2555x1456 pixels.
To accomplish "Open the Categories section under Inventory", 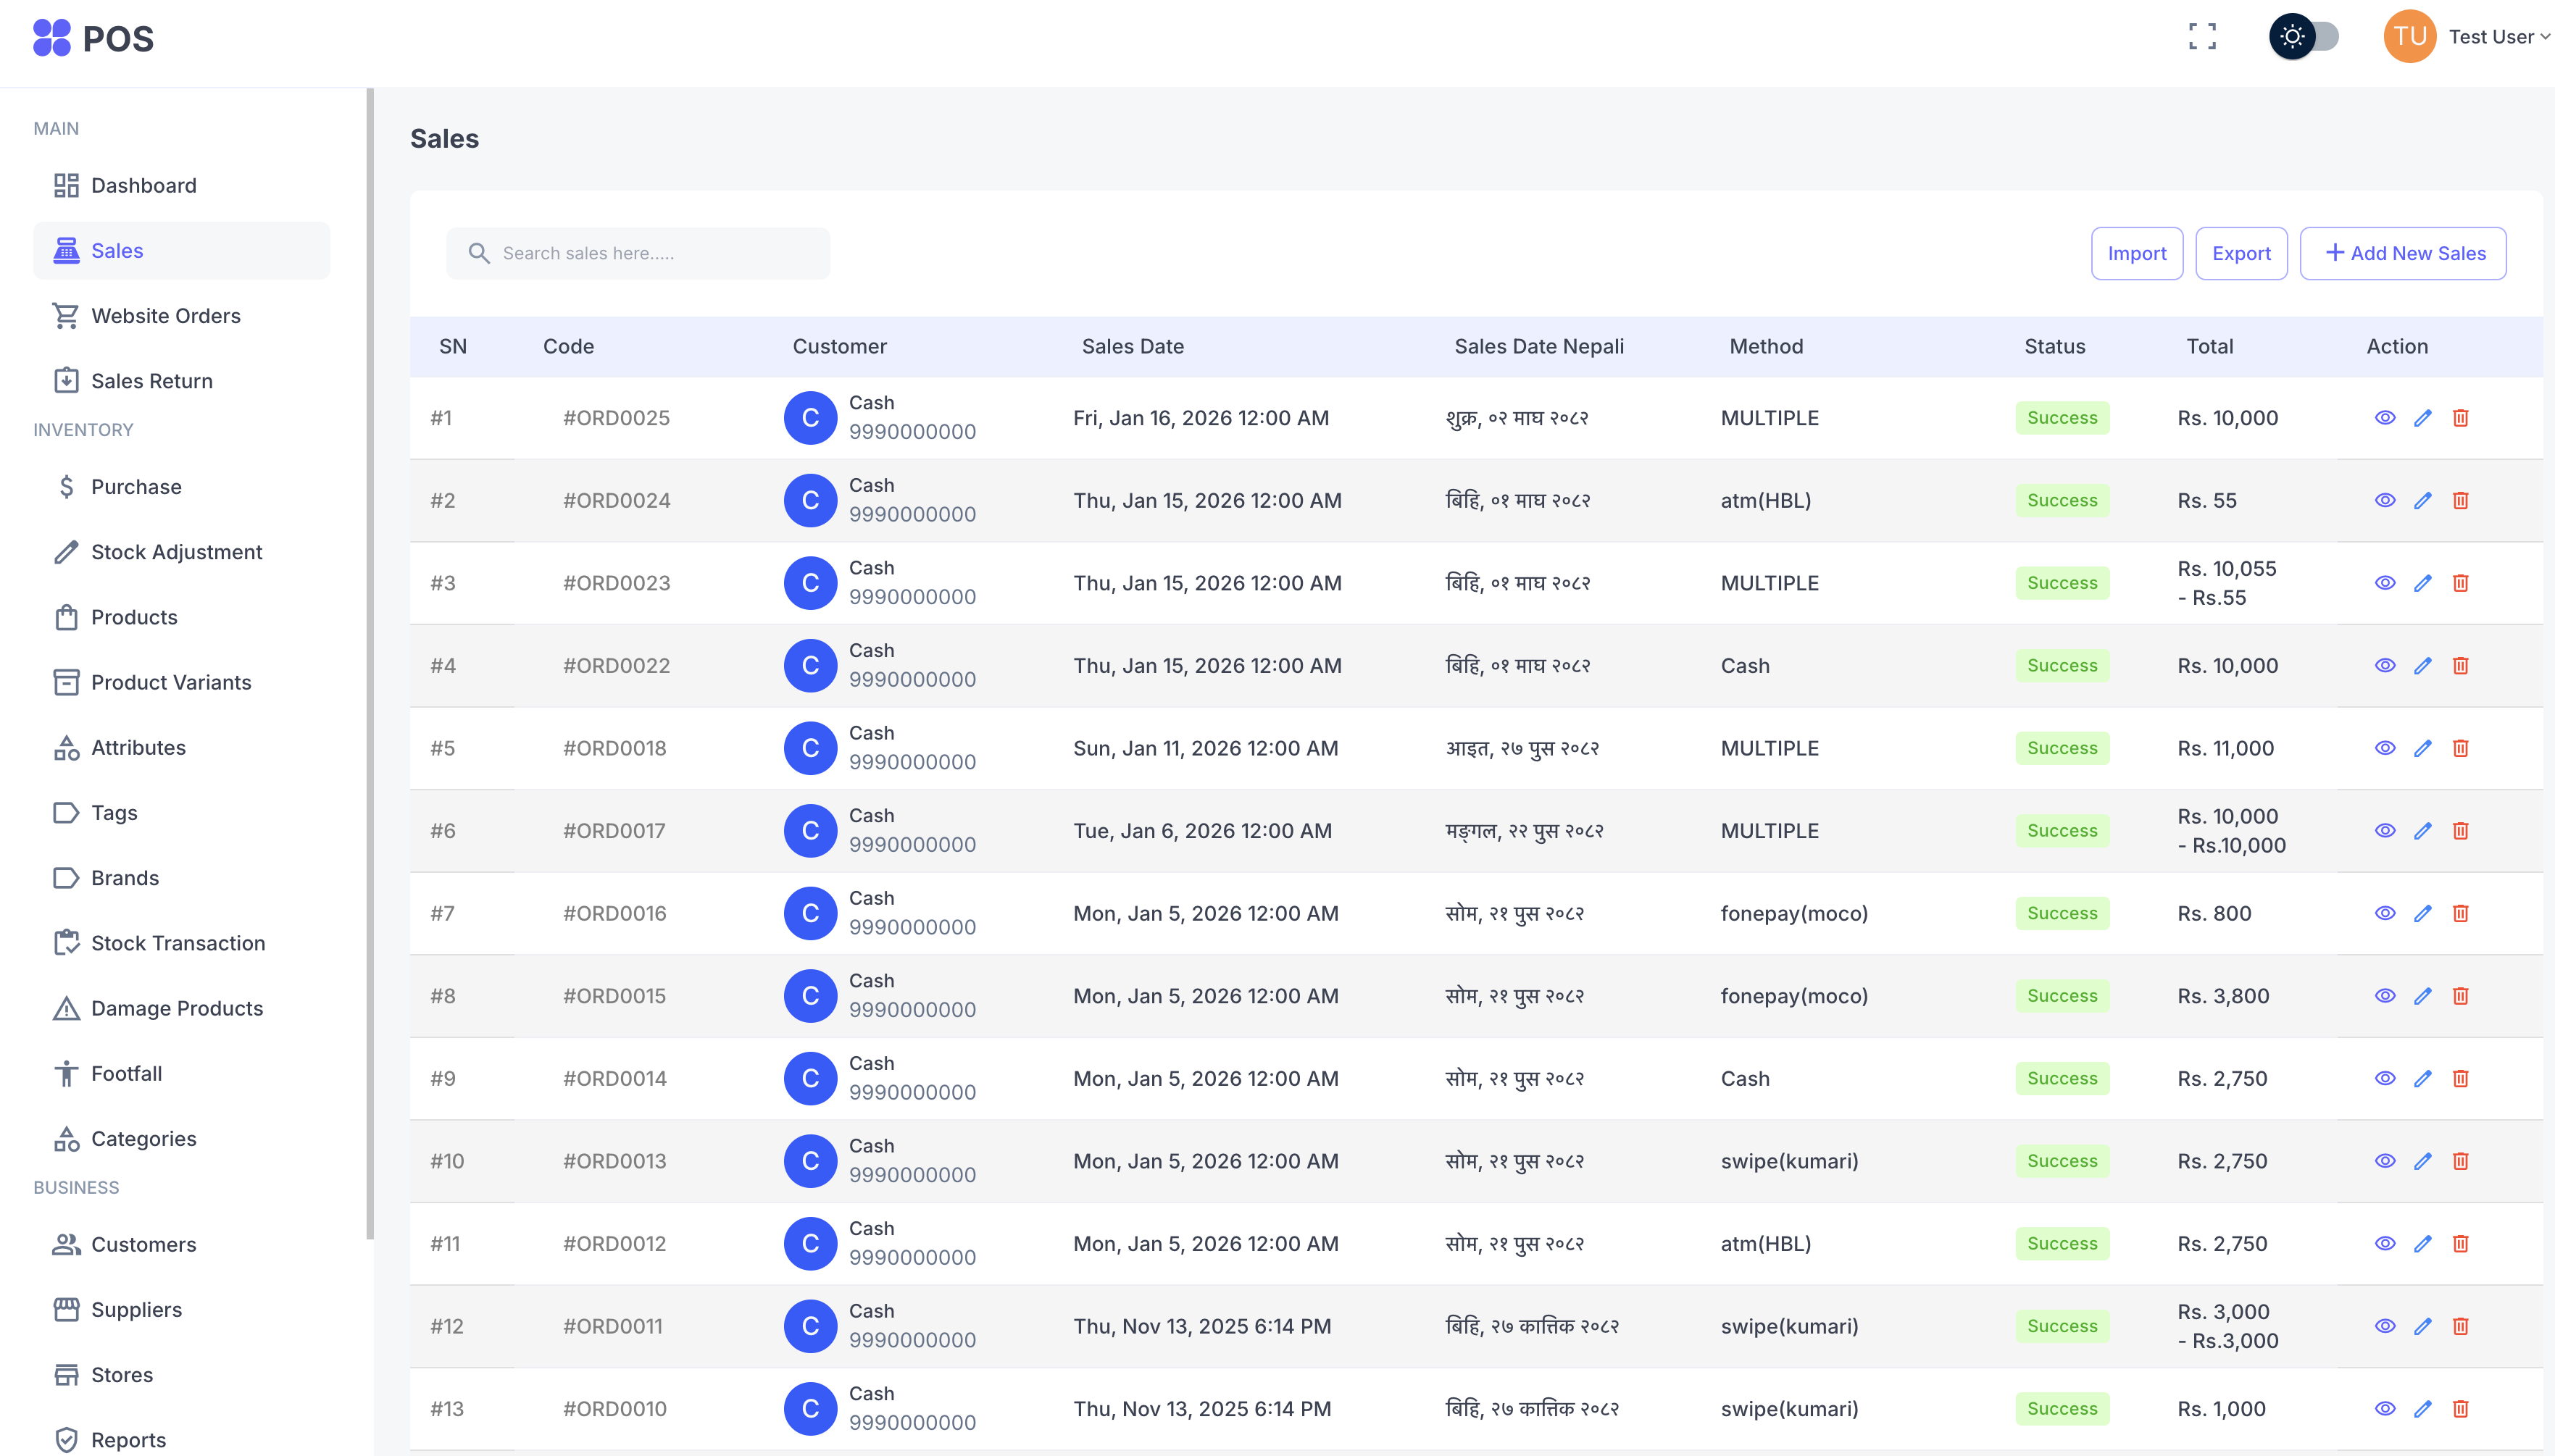I will pos(143,1138).
